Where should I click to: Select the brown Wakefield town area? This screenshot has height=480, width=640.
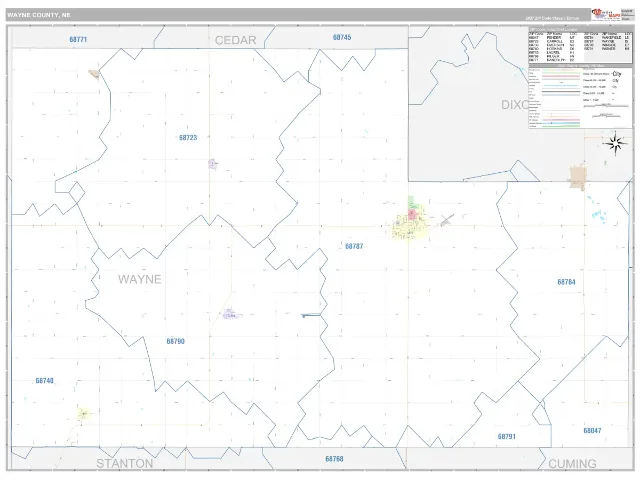(x=578, y=177)
